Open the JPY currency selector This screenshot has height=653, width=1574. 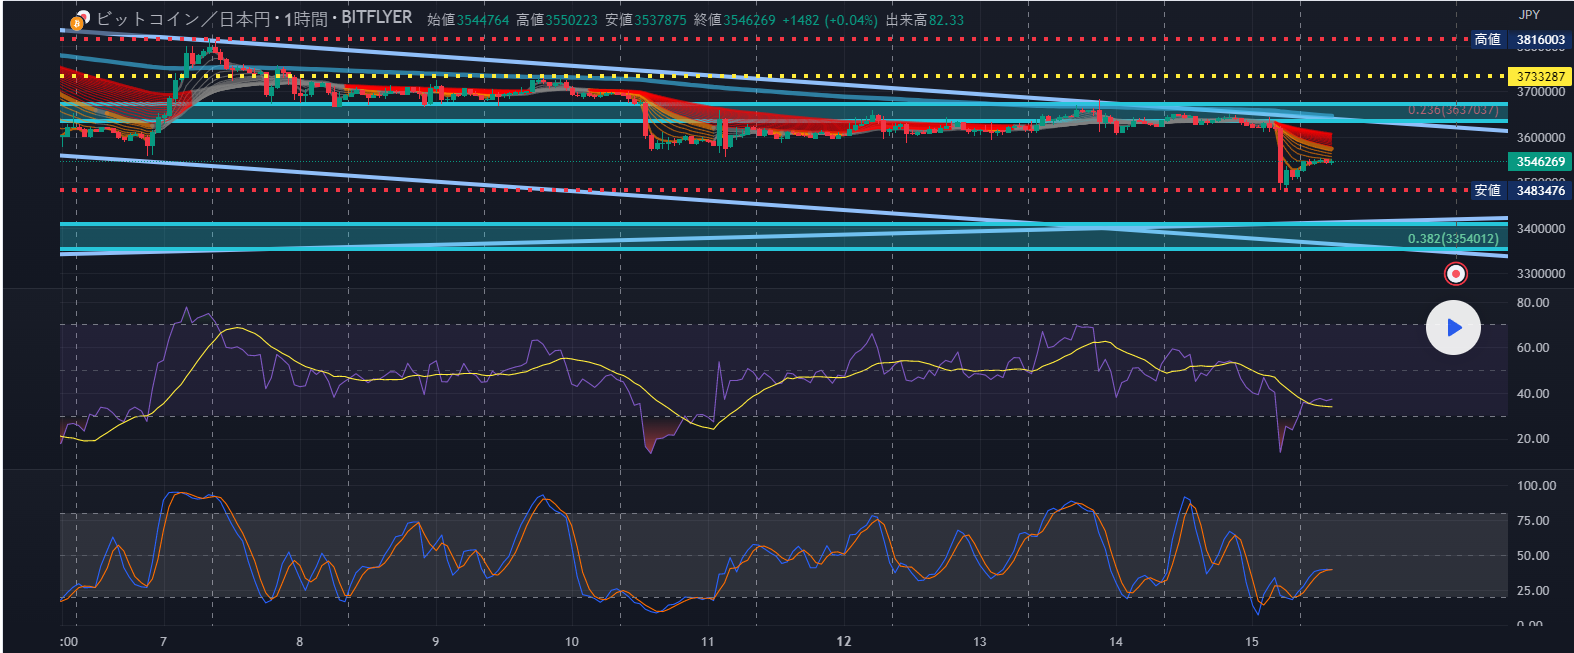[1529, 15]
